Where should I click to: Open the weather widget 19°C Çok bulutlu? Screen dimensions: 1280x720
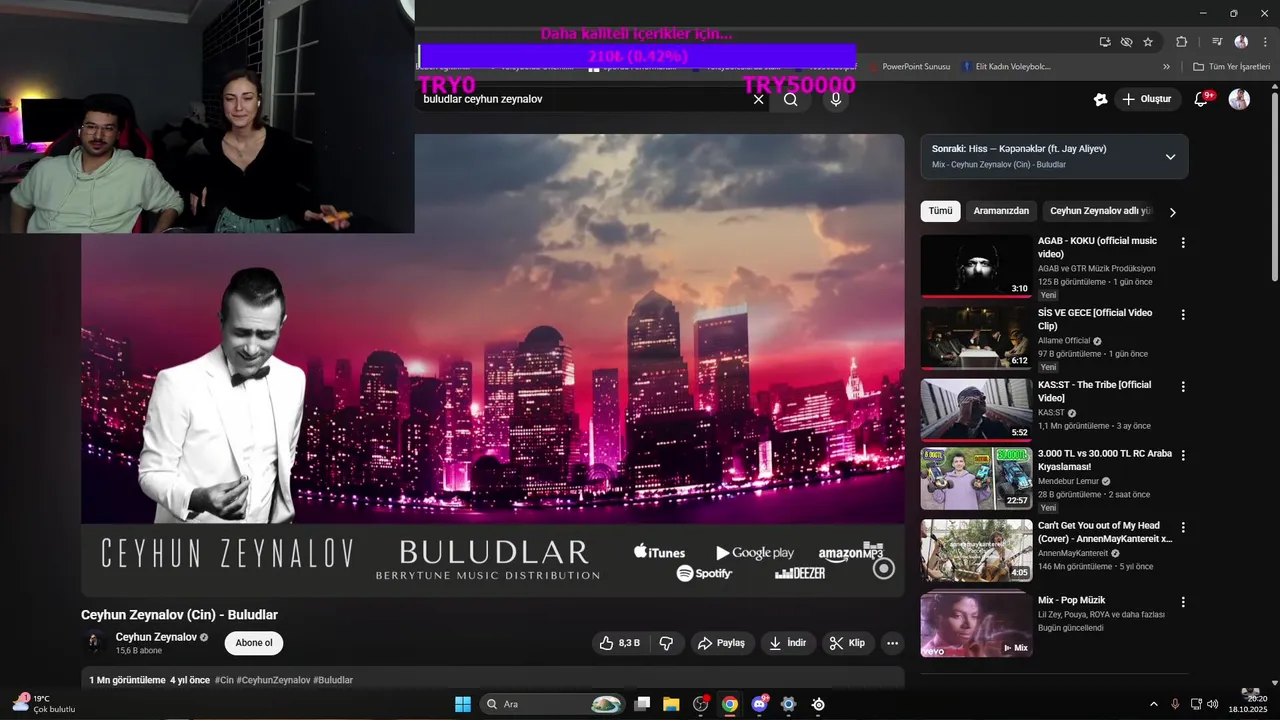pyautogui.click(x=44, y=704)
